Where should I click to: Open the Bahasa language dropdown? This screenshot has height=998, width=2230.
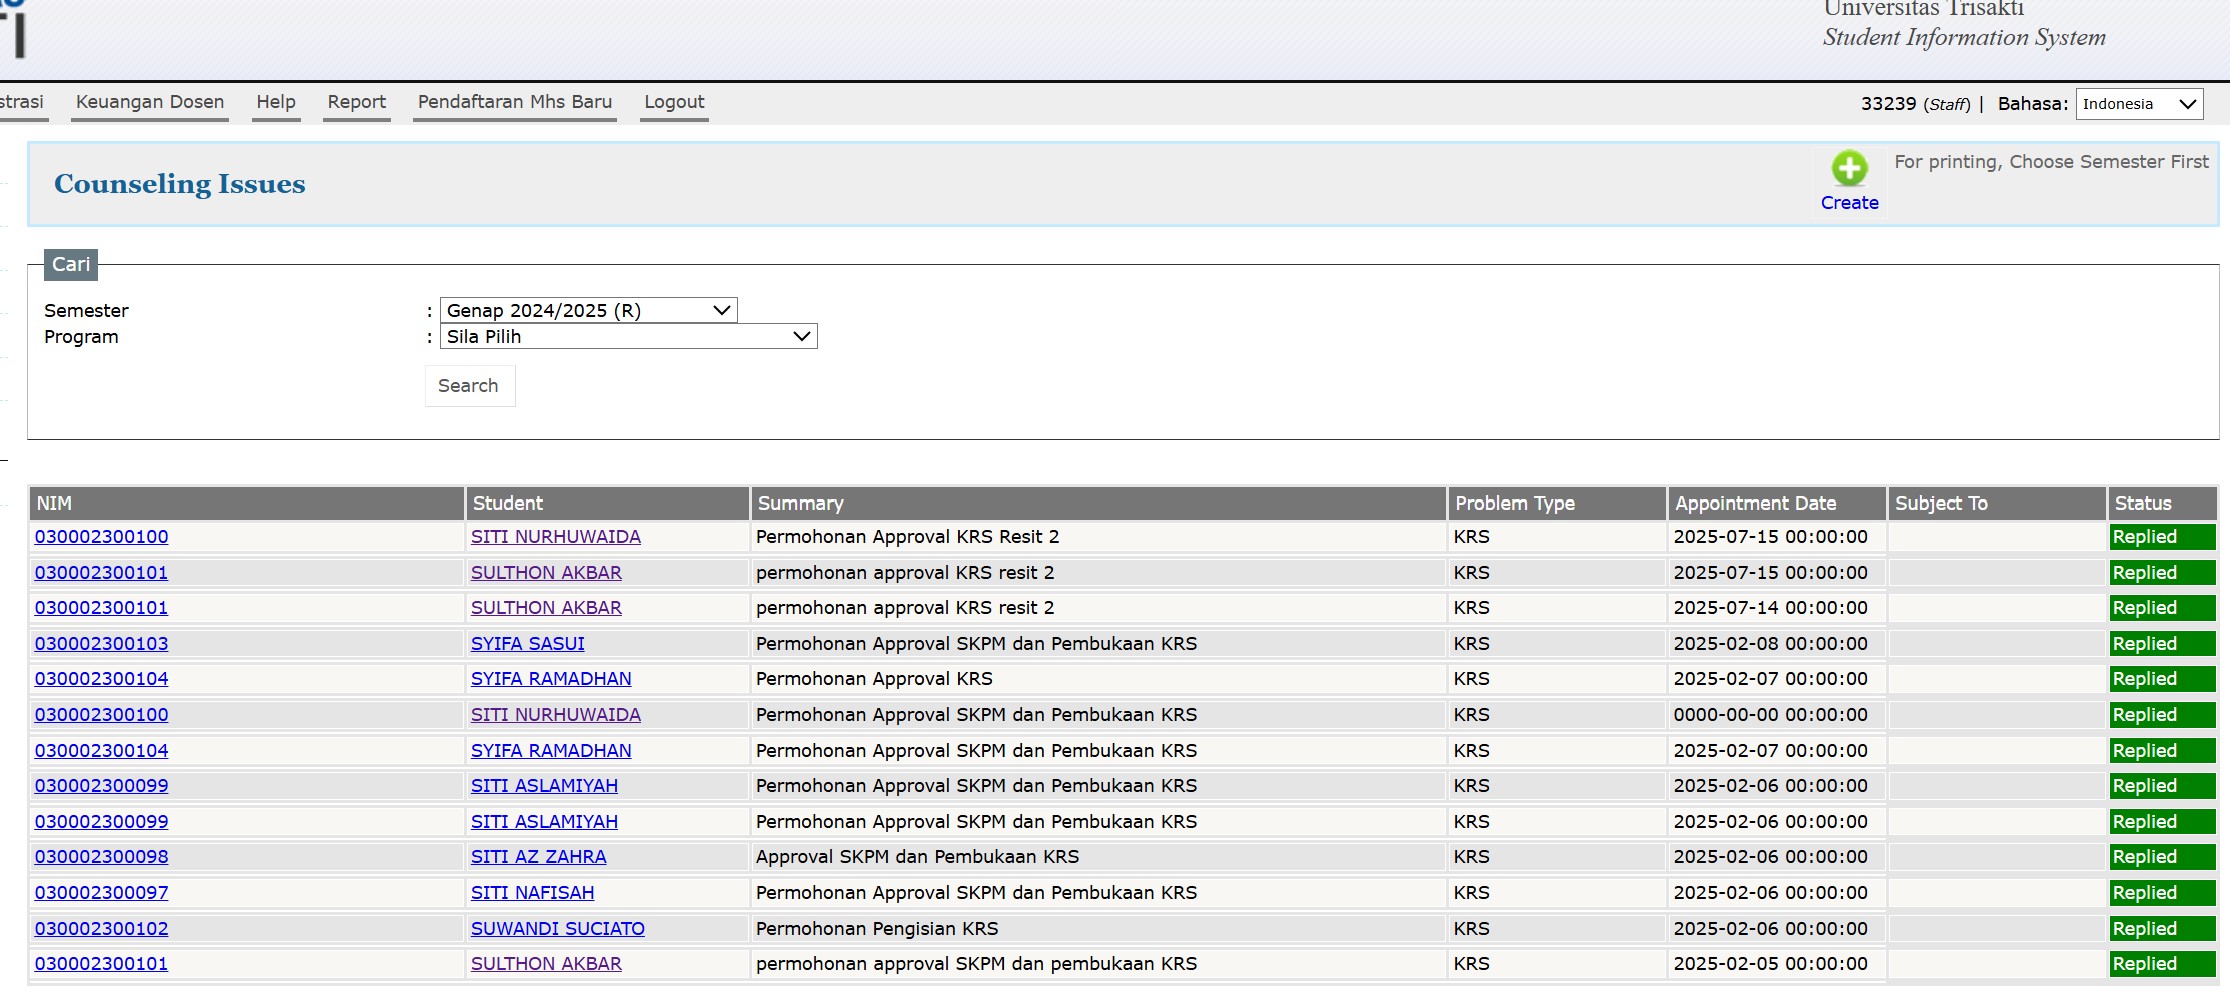(x=2139, y=104)
